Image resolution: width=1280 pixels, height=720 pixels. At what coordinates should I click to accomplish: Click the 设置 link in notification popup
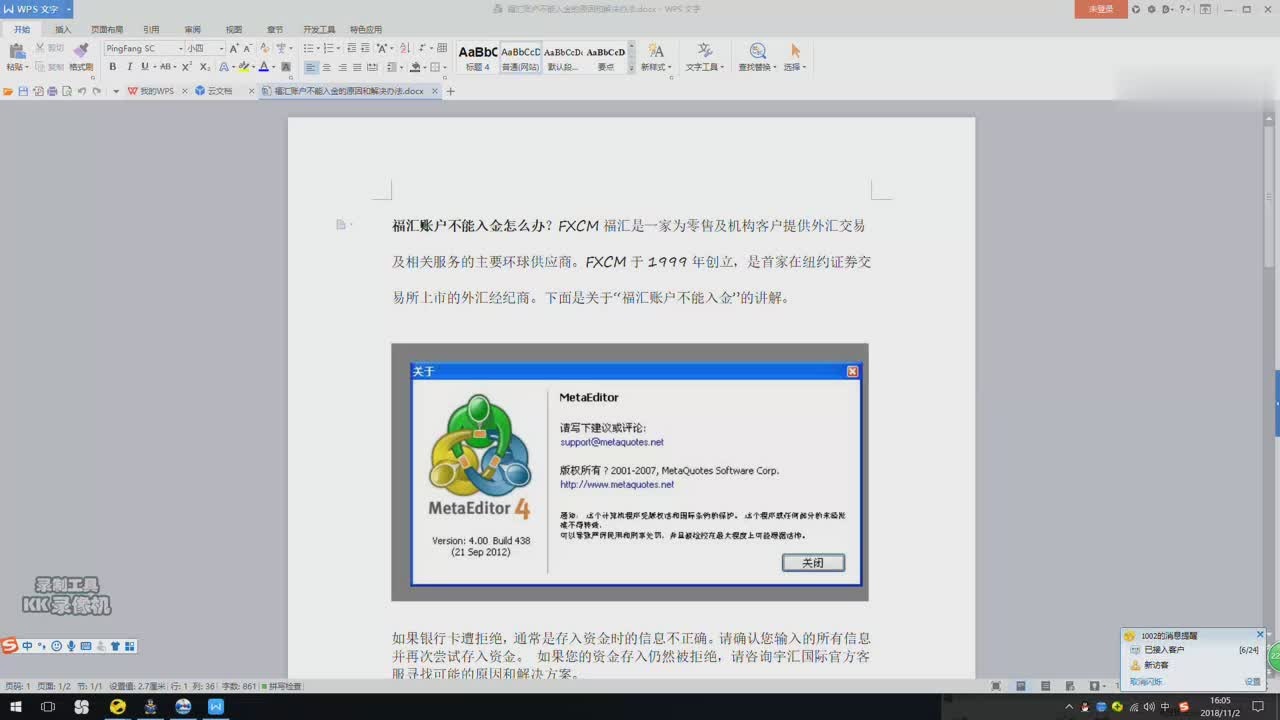pos(1253,681)
